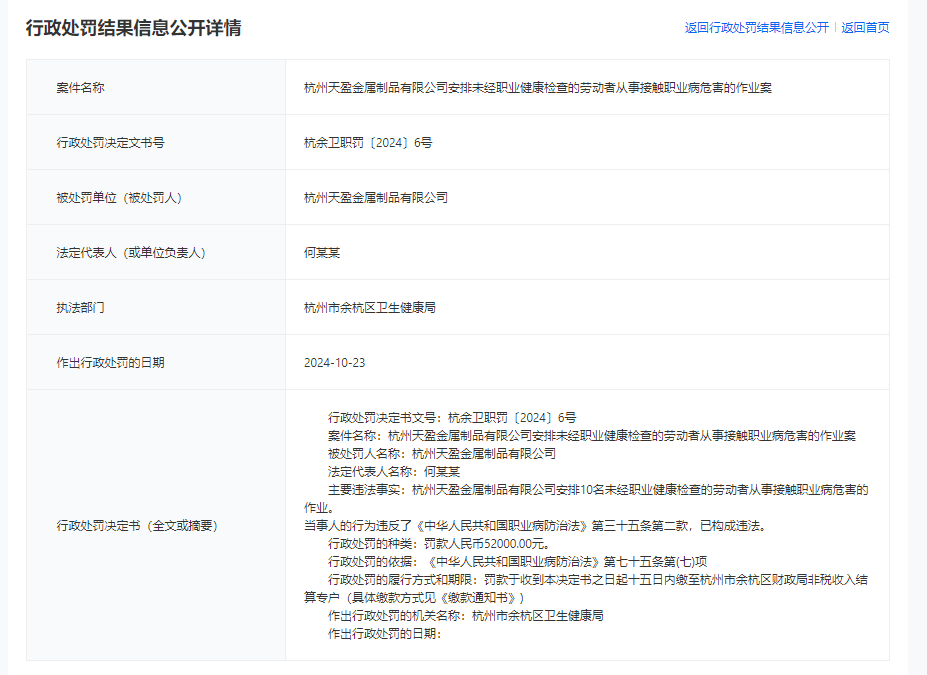Click the line 法定代表人名称：何某某
The image size is (927, 675).
click(394, 472)
